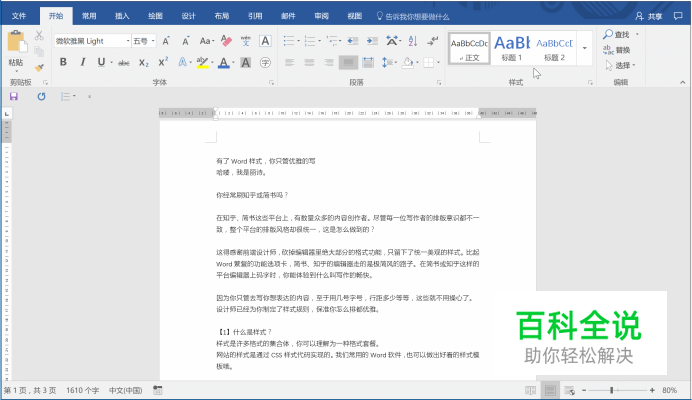692x400 pixels.
Task: Justify paragraph text
Action: pos(348,63)
